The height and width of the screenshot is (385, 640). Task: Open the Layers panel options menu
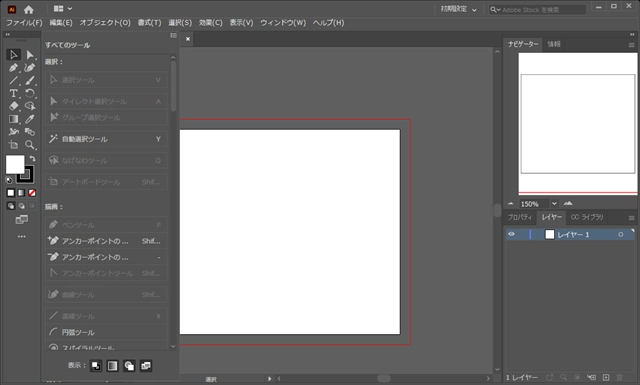click(x=631, y=218)
